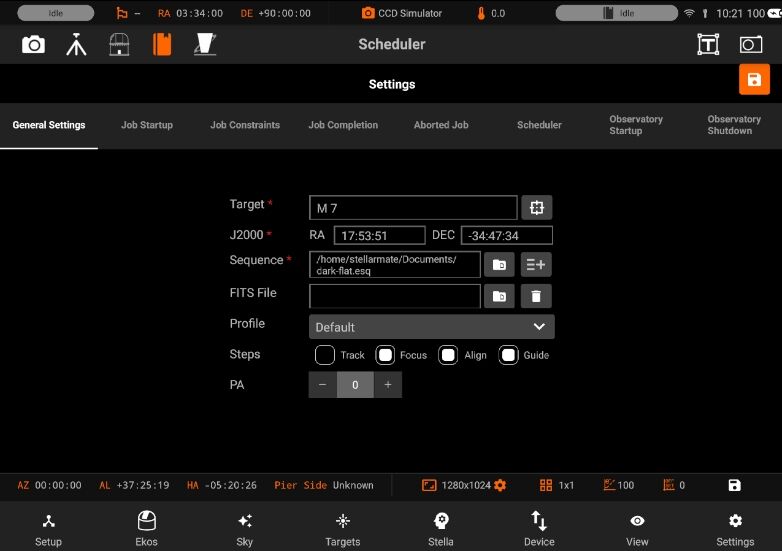Open Stella assistant in bottom navigation
Screen dimensions: 782x551
pos(441,529)
